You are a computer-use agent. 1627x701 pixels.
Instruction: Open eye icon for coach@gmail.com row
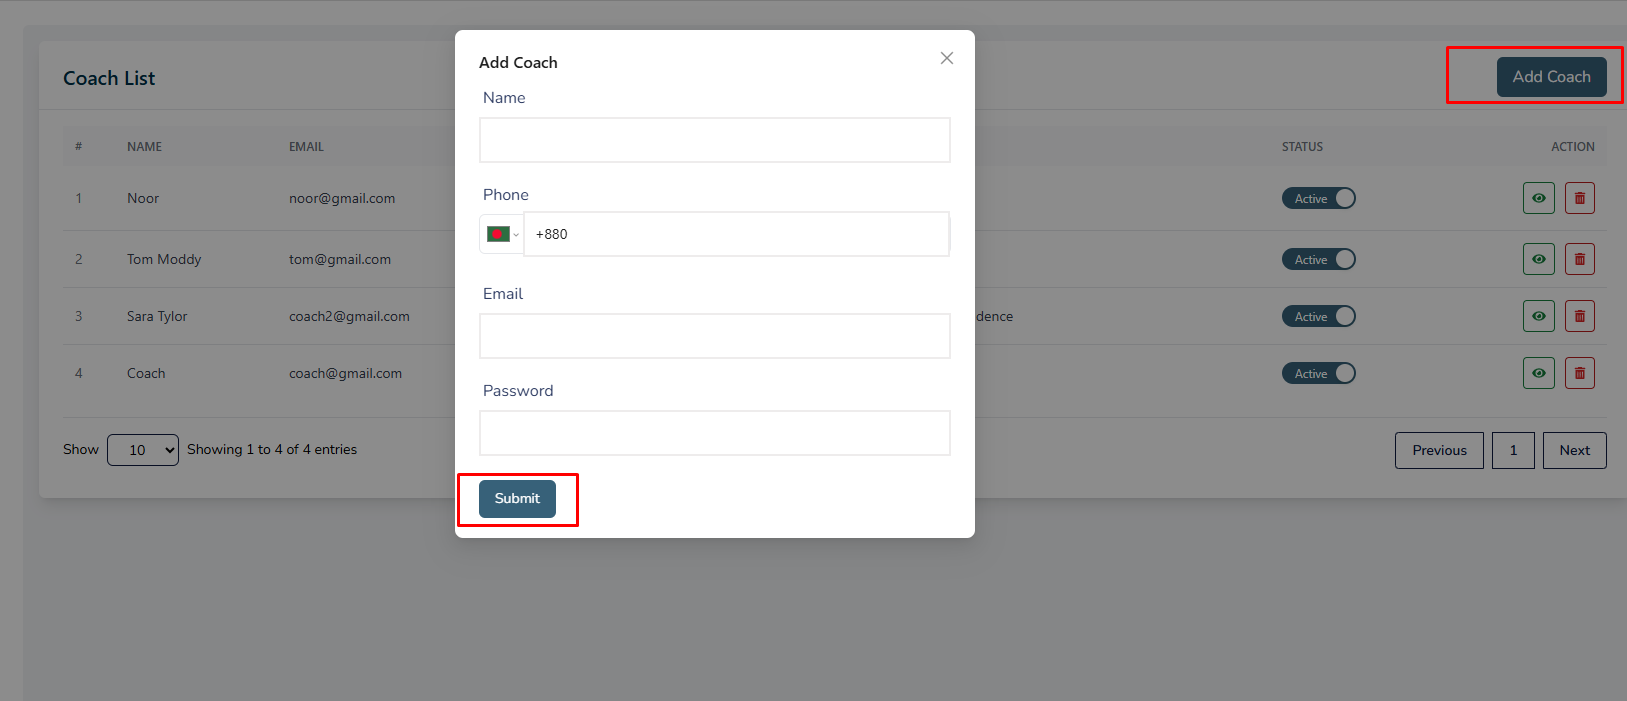[1539, 373]
